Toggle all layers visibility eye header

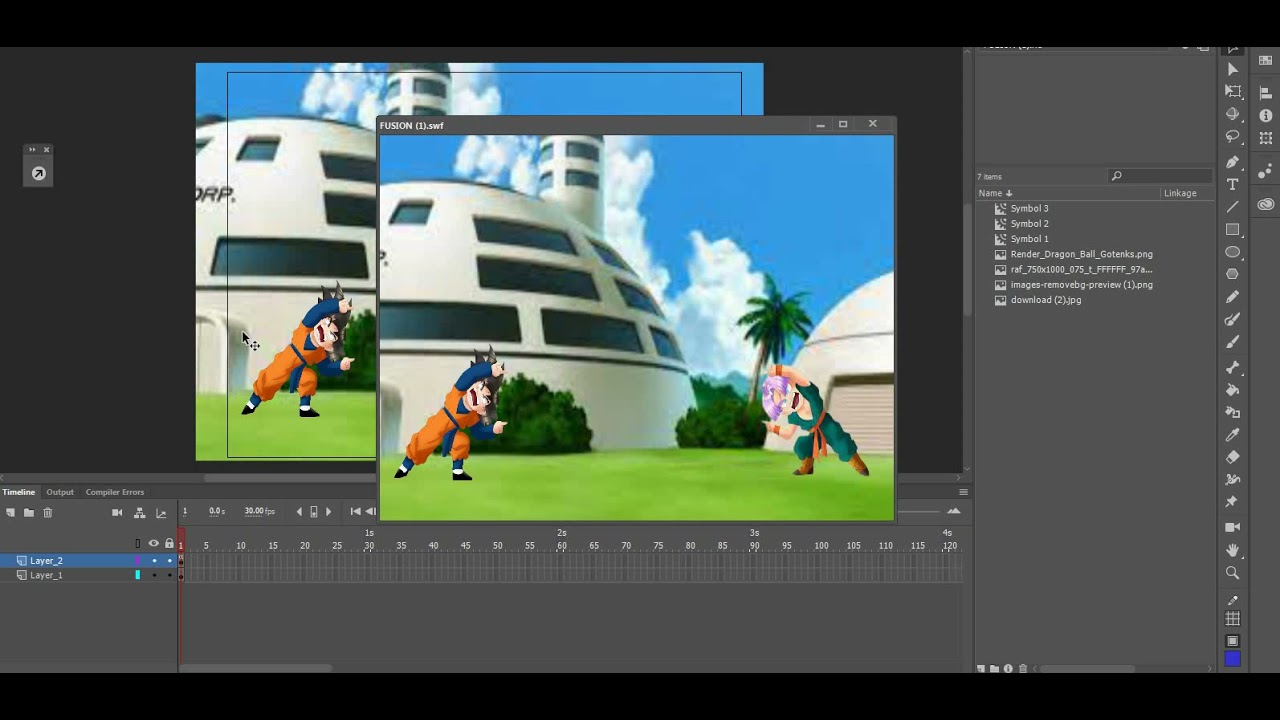tap(154, 544)
